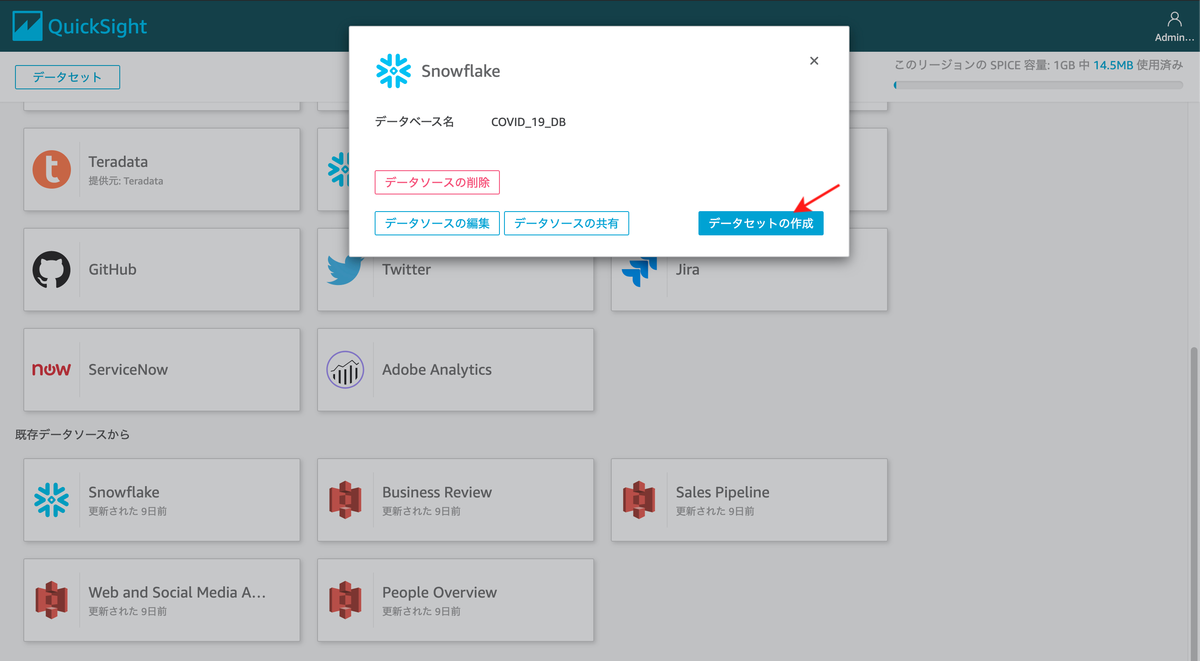This screenshot has height=661, width=1200.
Task: Click the ServiceNow logo icon
Action: click(52, 369)
